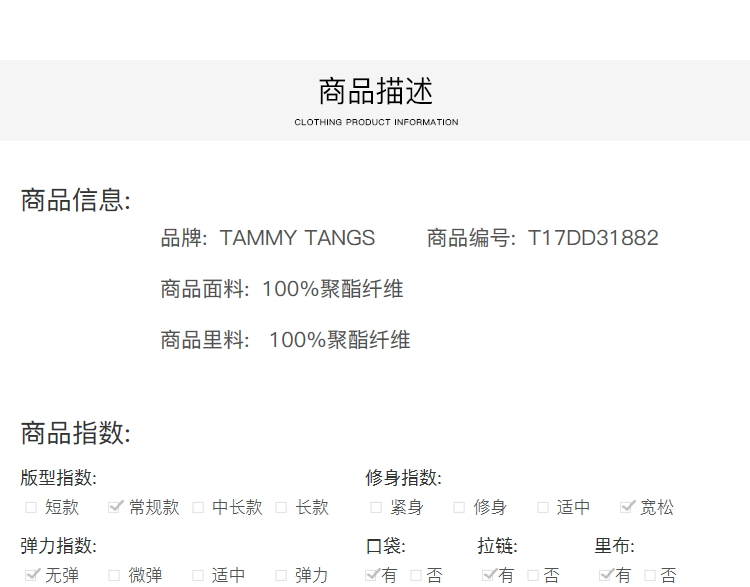Select the 中长款 length checkbox

pyautogui.click(x=198, y=507)
